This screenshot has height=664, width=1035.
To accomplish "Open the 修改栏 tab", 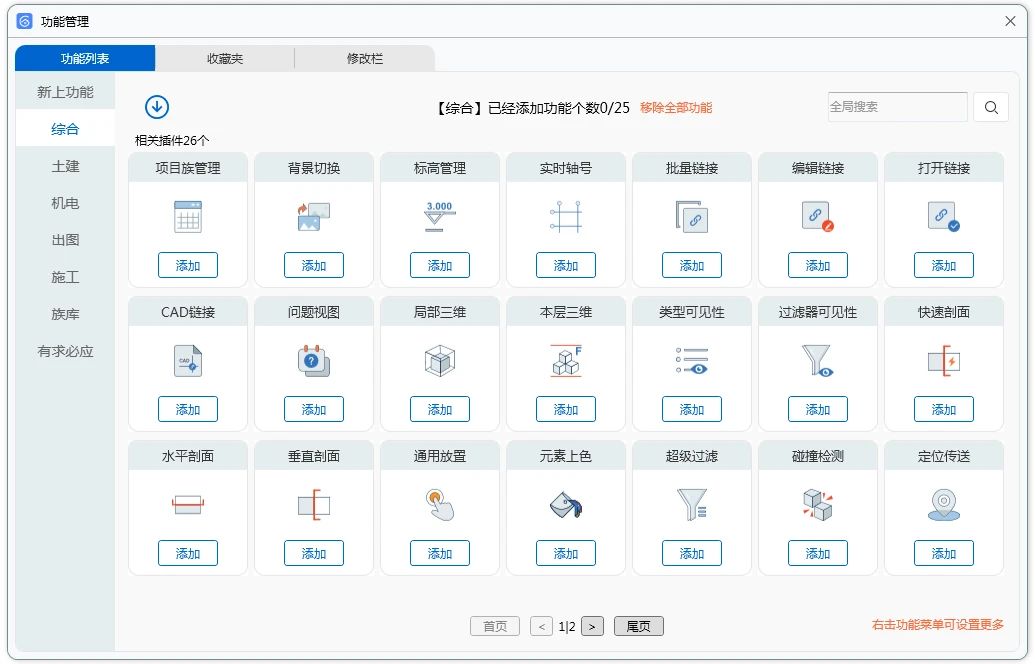I will 365,58.
